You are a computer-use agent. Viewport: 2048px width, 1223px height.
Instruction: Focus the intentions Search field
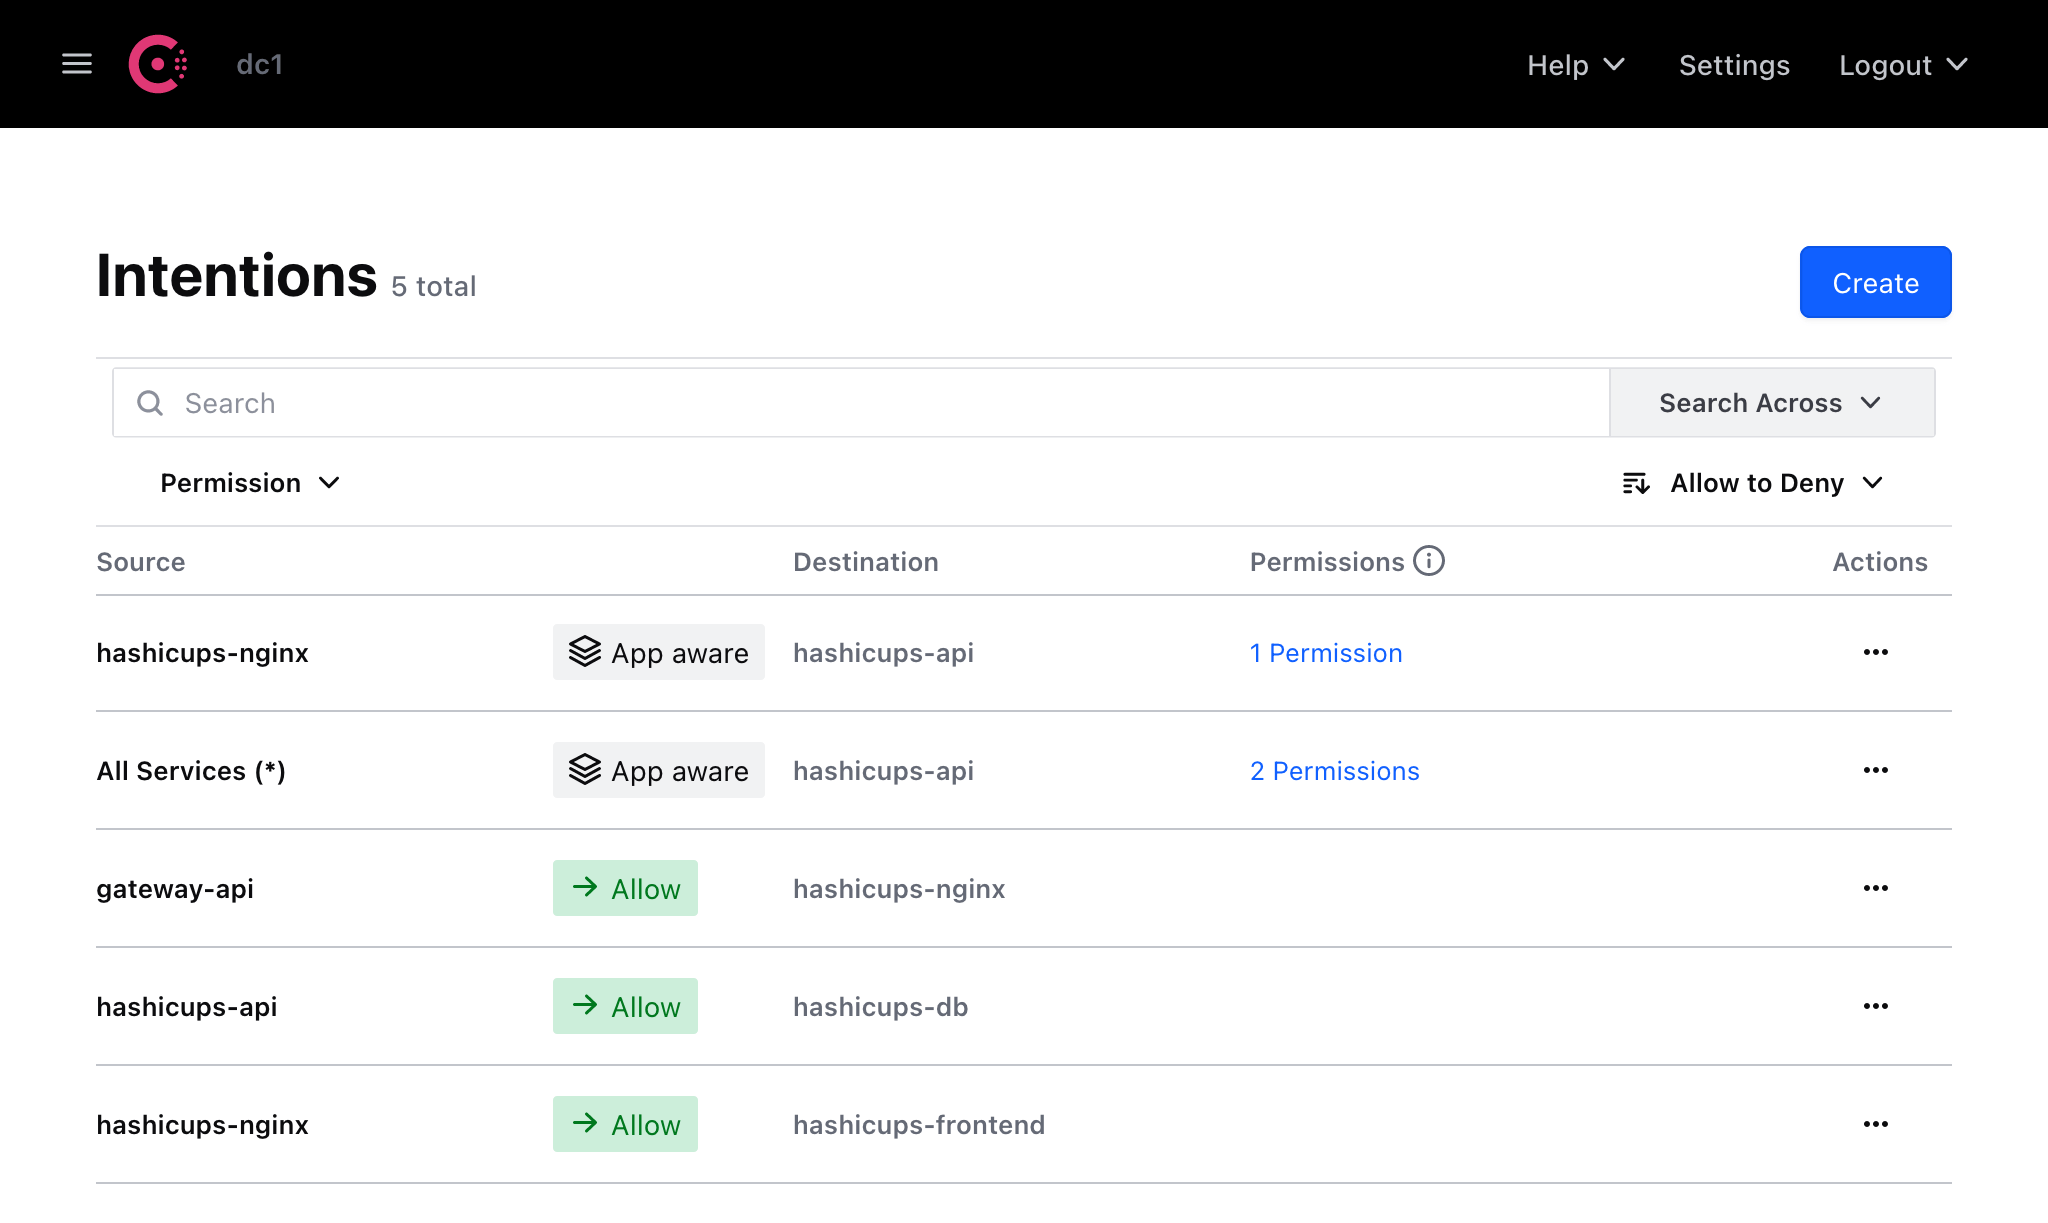(880, 403)
